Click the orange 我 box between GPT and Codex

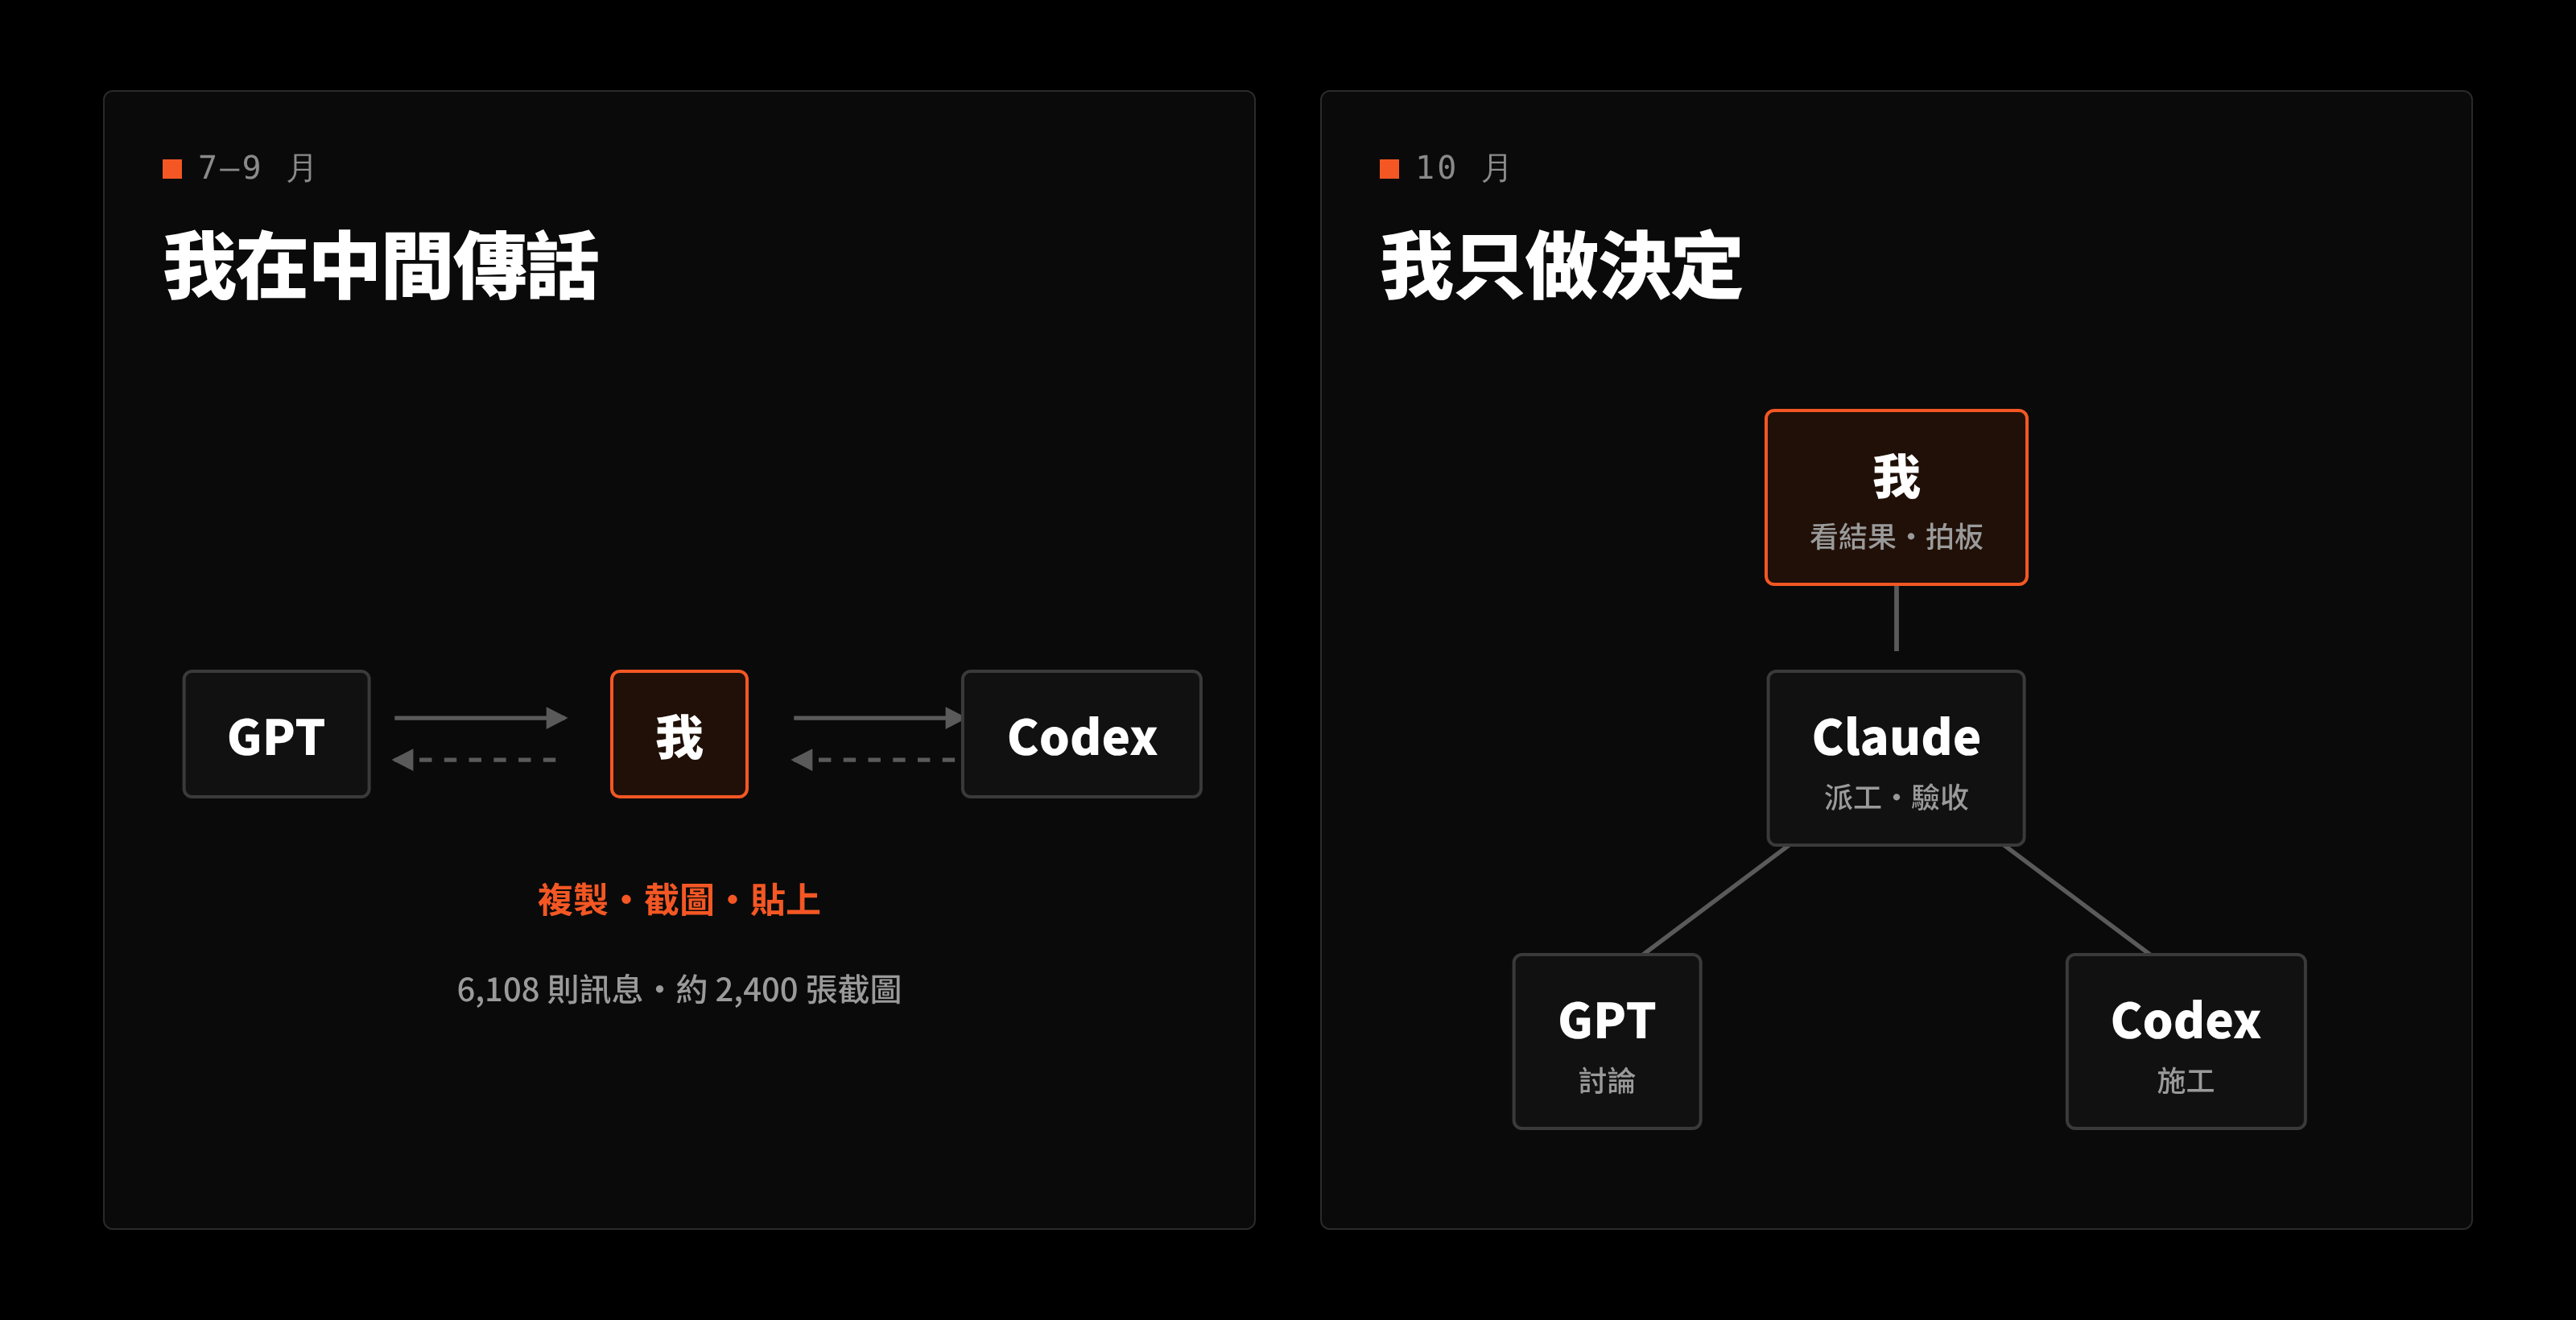(x=679, y=734)
